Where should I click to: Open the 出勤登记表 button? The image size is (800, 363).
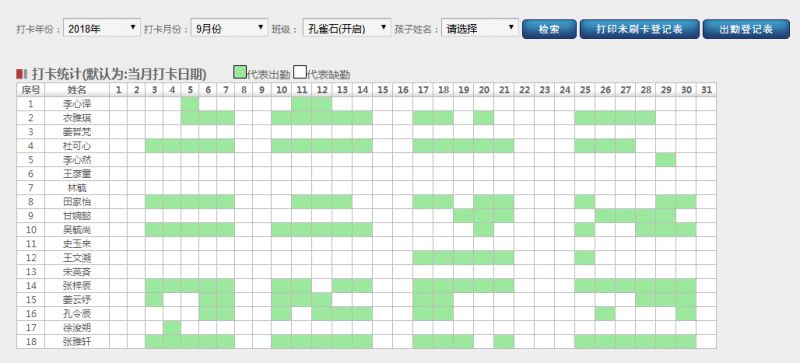746,29
